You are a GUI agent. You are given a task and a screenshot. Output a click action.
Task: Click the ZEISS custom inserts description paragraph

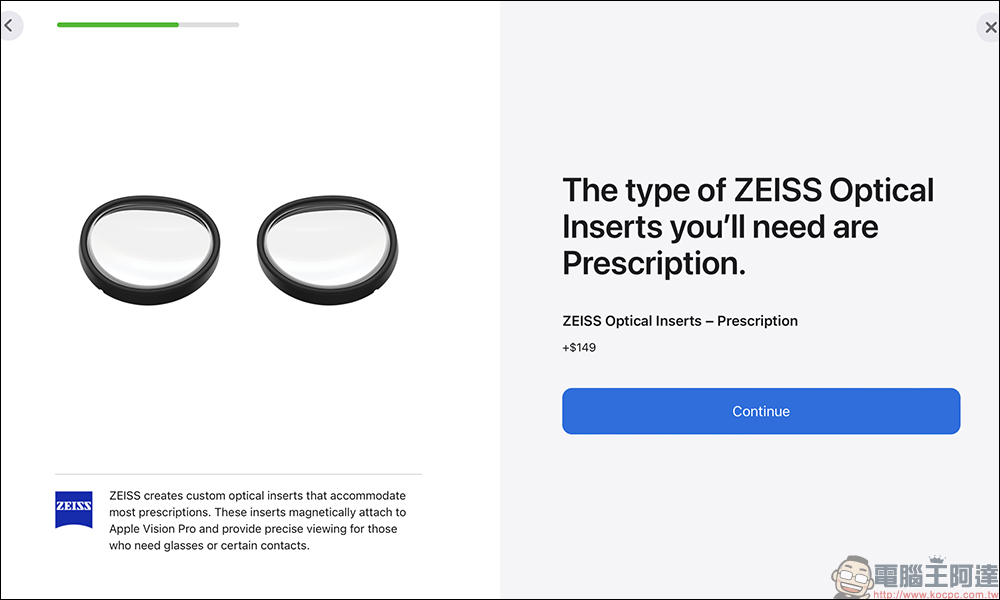click(258, 520)
